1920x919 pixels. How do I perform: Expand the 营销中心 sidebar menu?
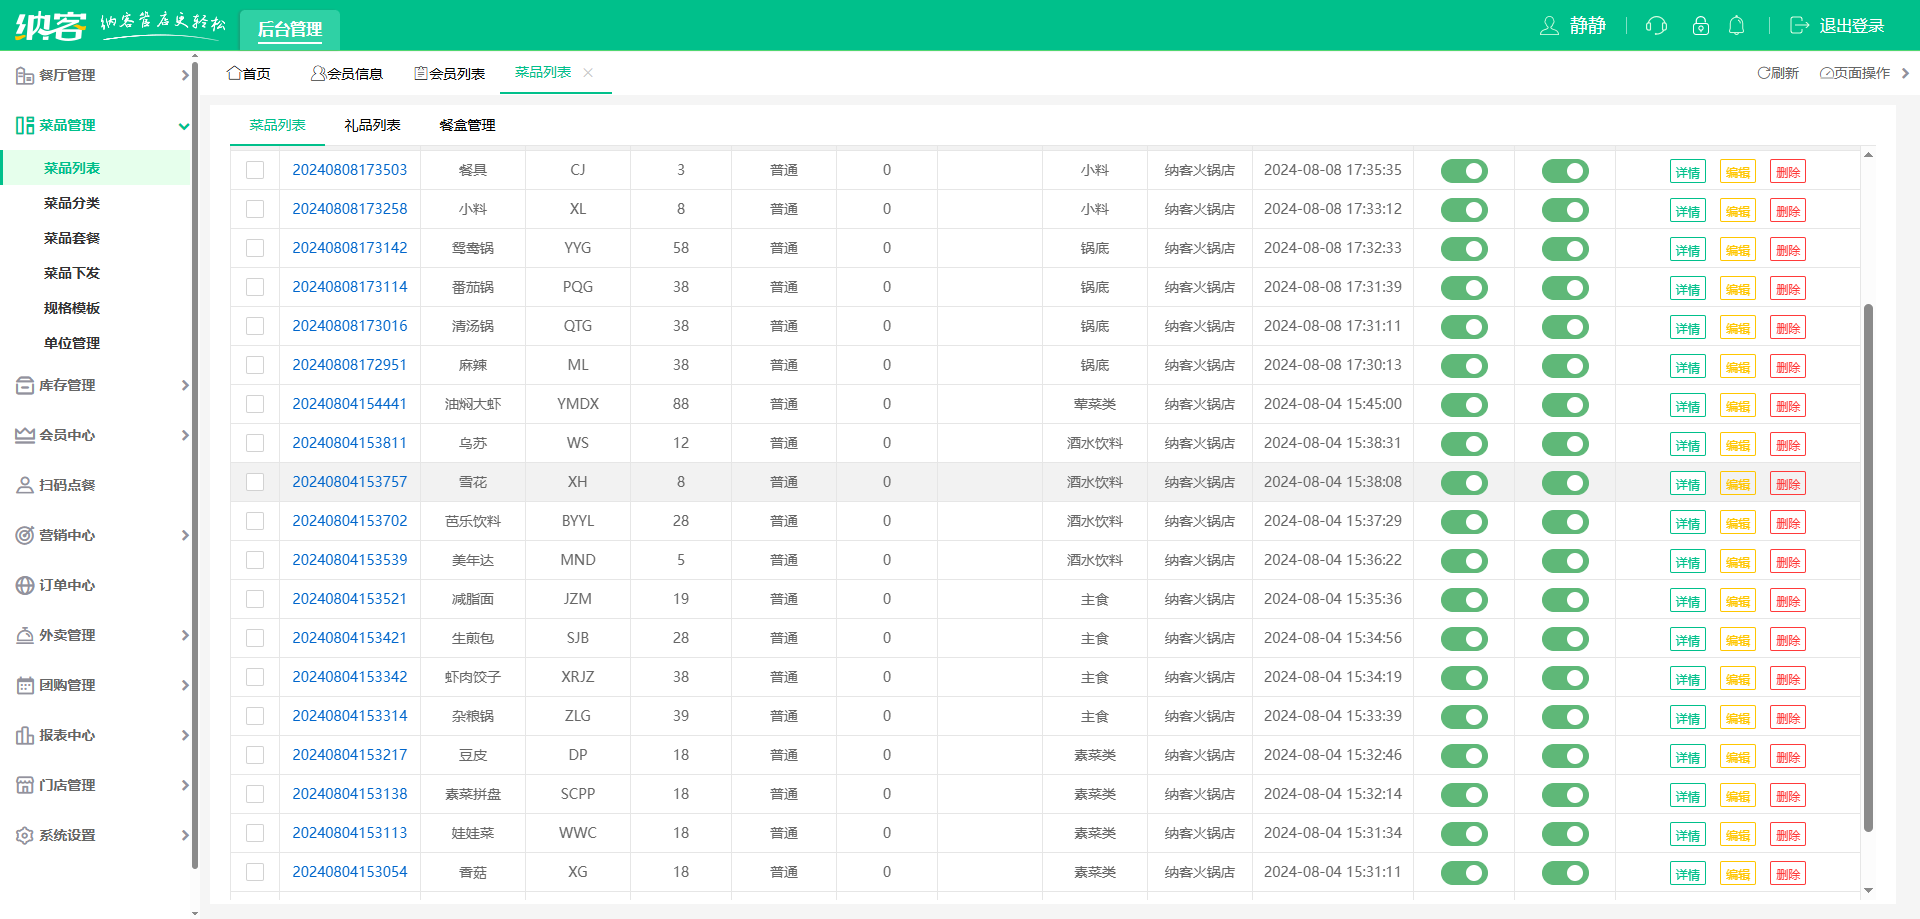(x=100, y=535)
